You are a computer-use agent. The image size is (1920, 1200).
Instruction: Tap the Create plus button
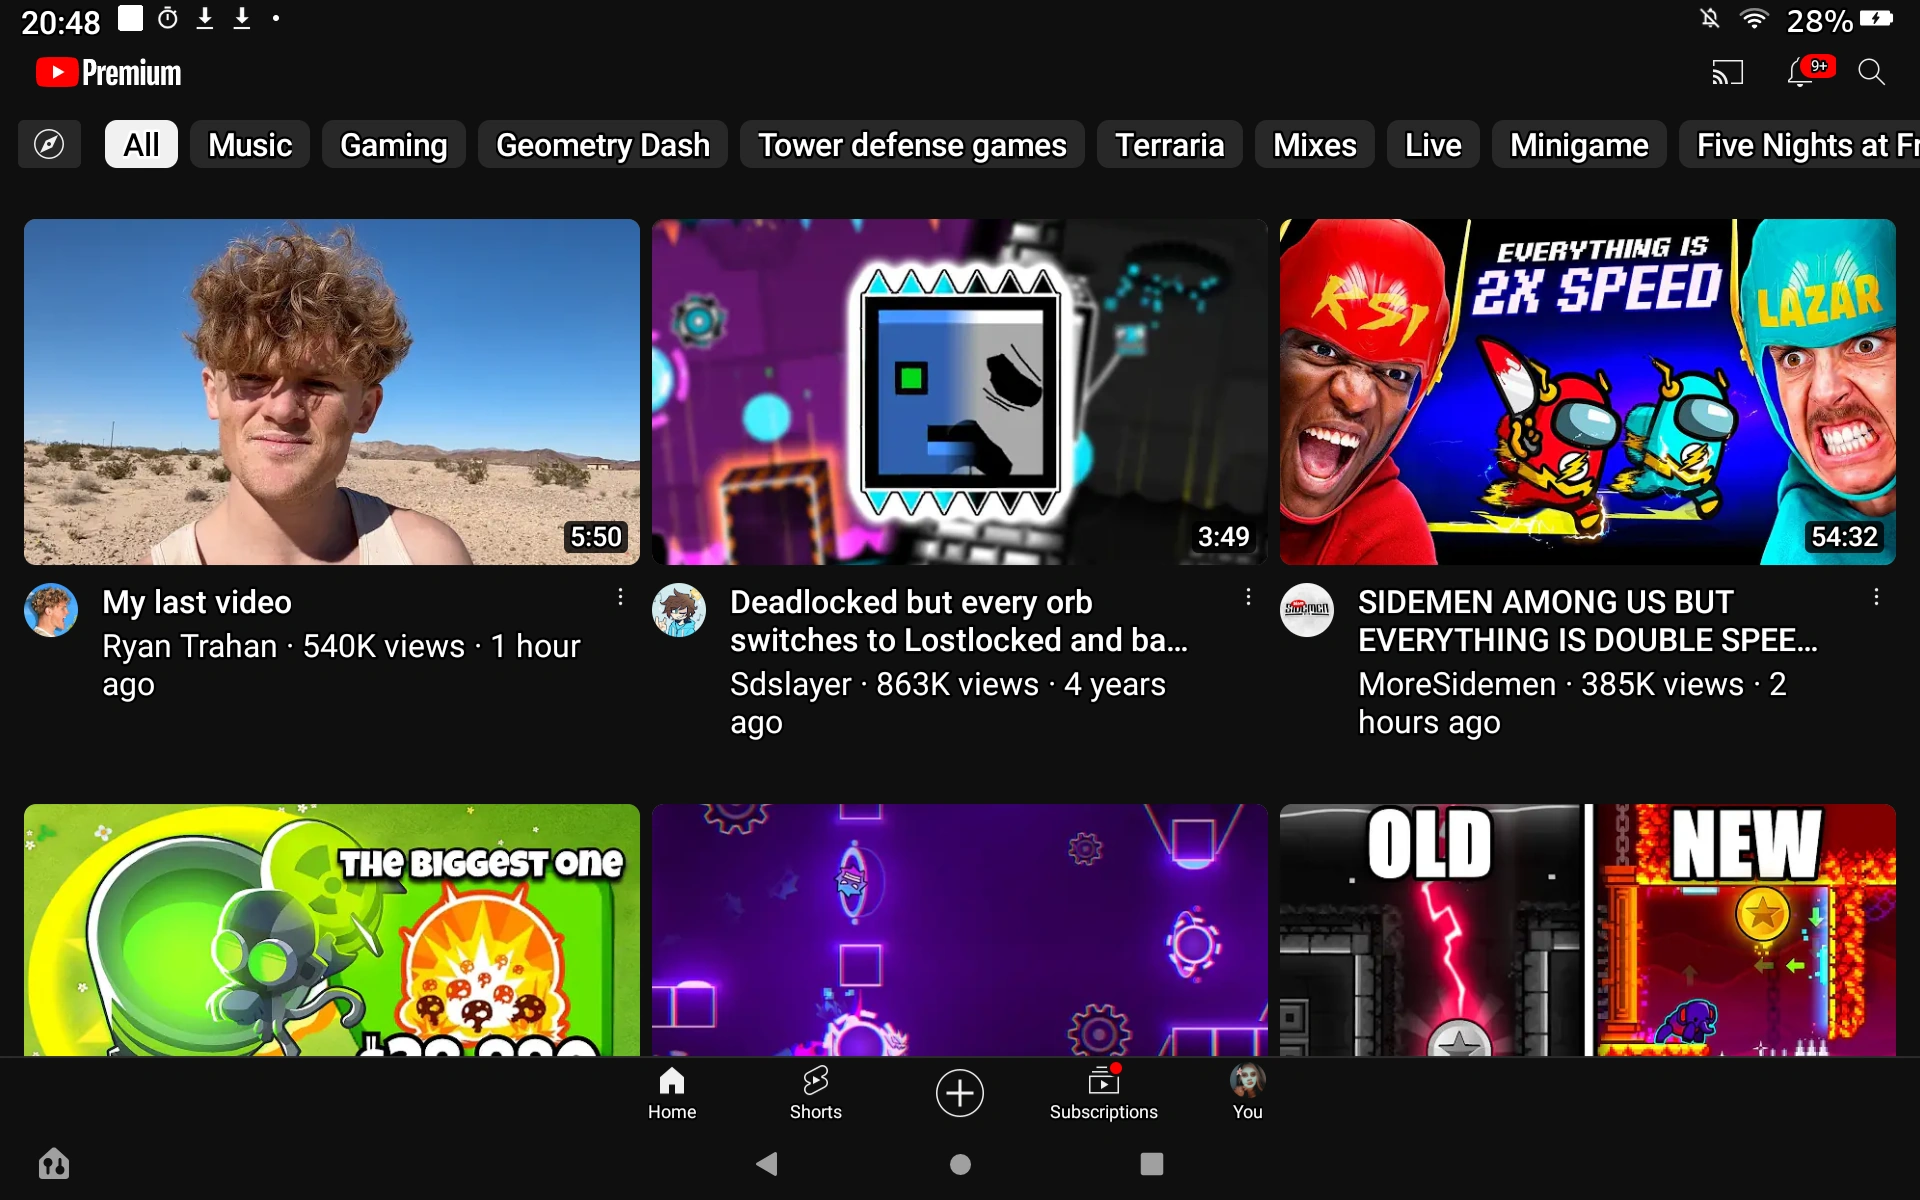tap(959, 1092)
